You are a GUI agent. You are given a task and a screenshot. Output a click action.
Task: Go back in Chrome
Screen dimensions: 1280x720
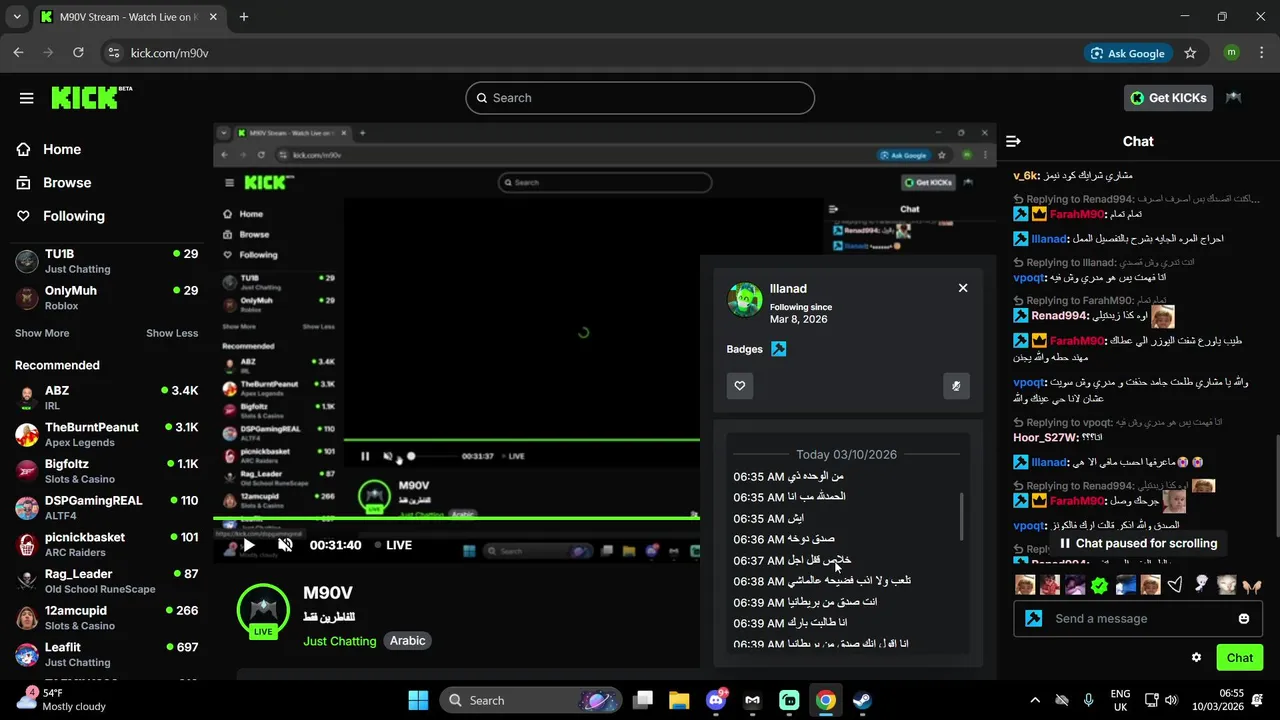18,53
